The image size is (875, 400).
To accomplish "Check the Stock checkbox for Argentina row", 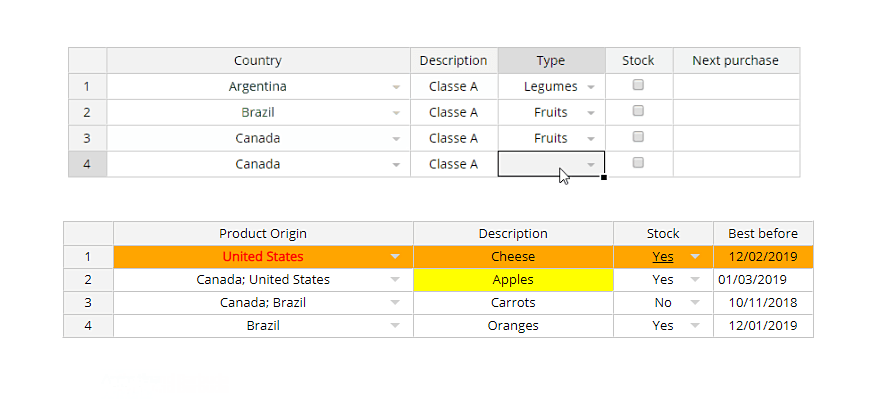I will click(x=638, y=86).
